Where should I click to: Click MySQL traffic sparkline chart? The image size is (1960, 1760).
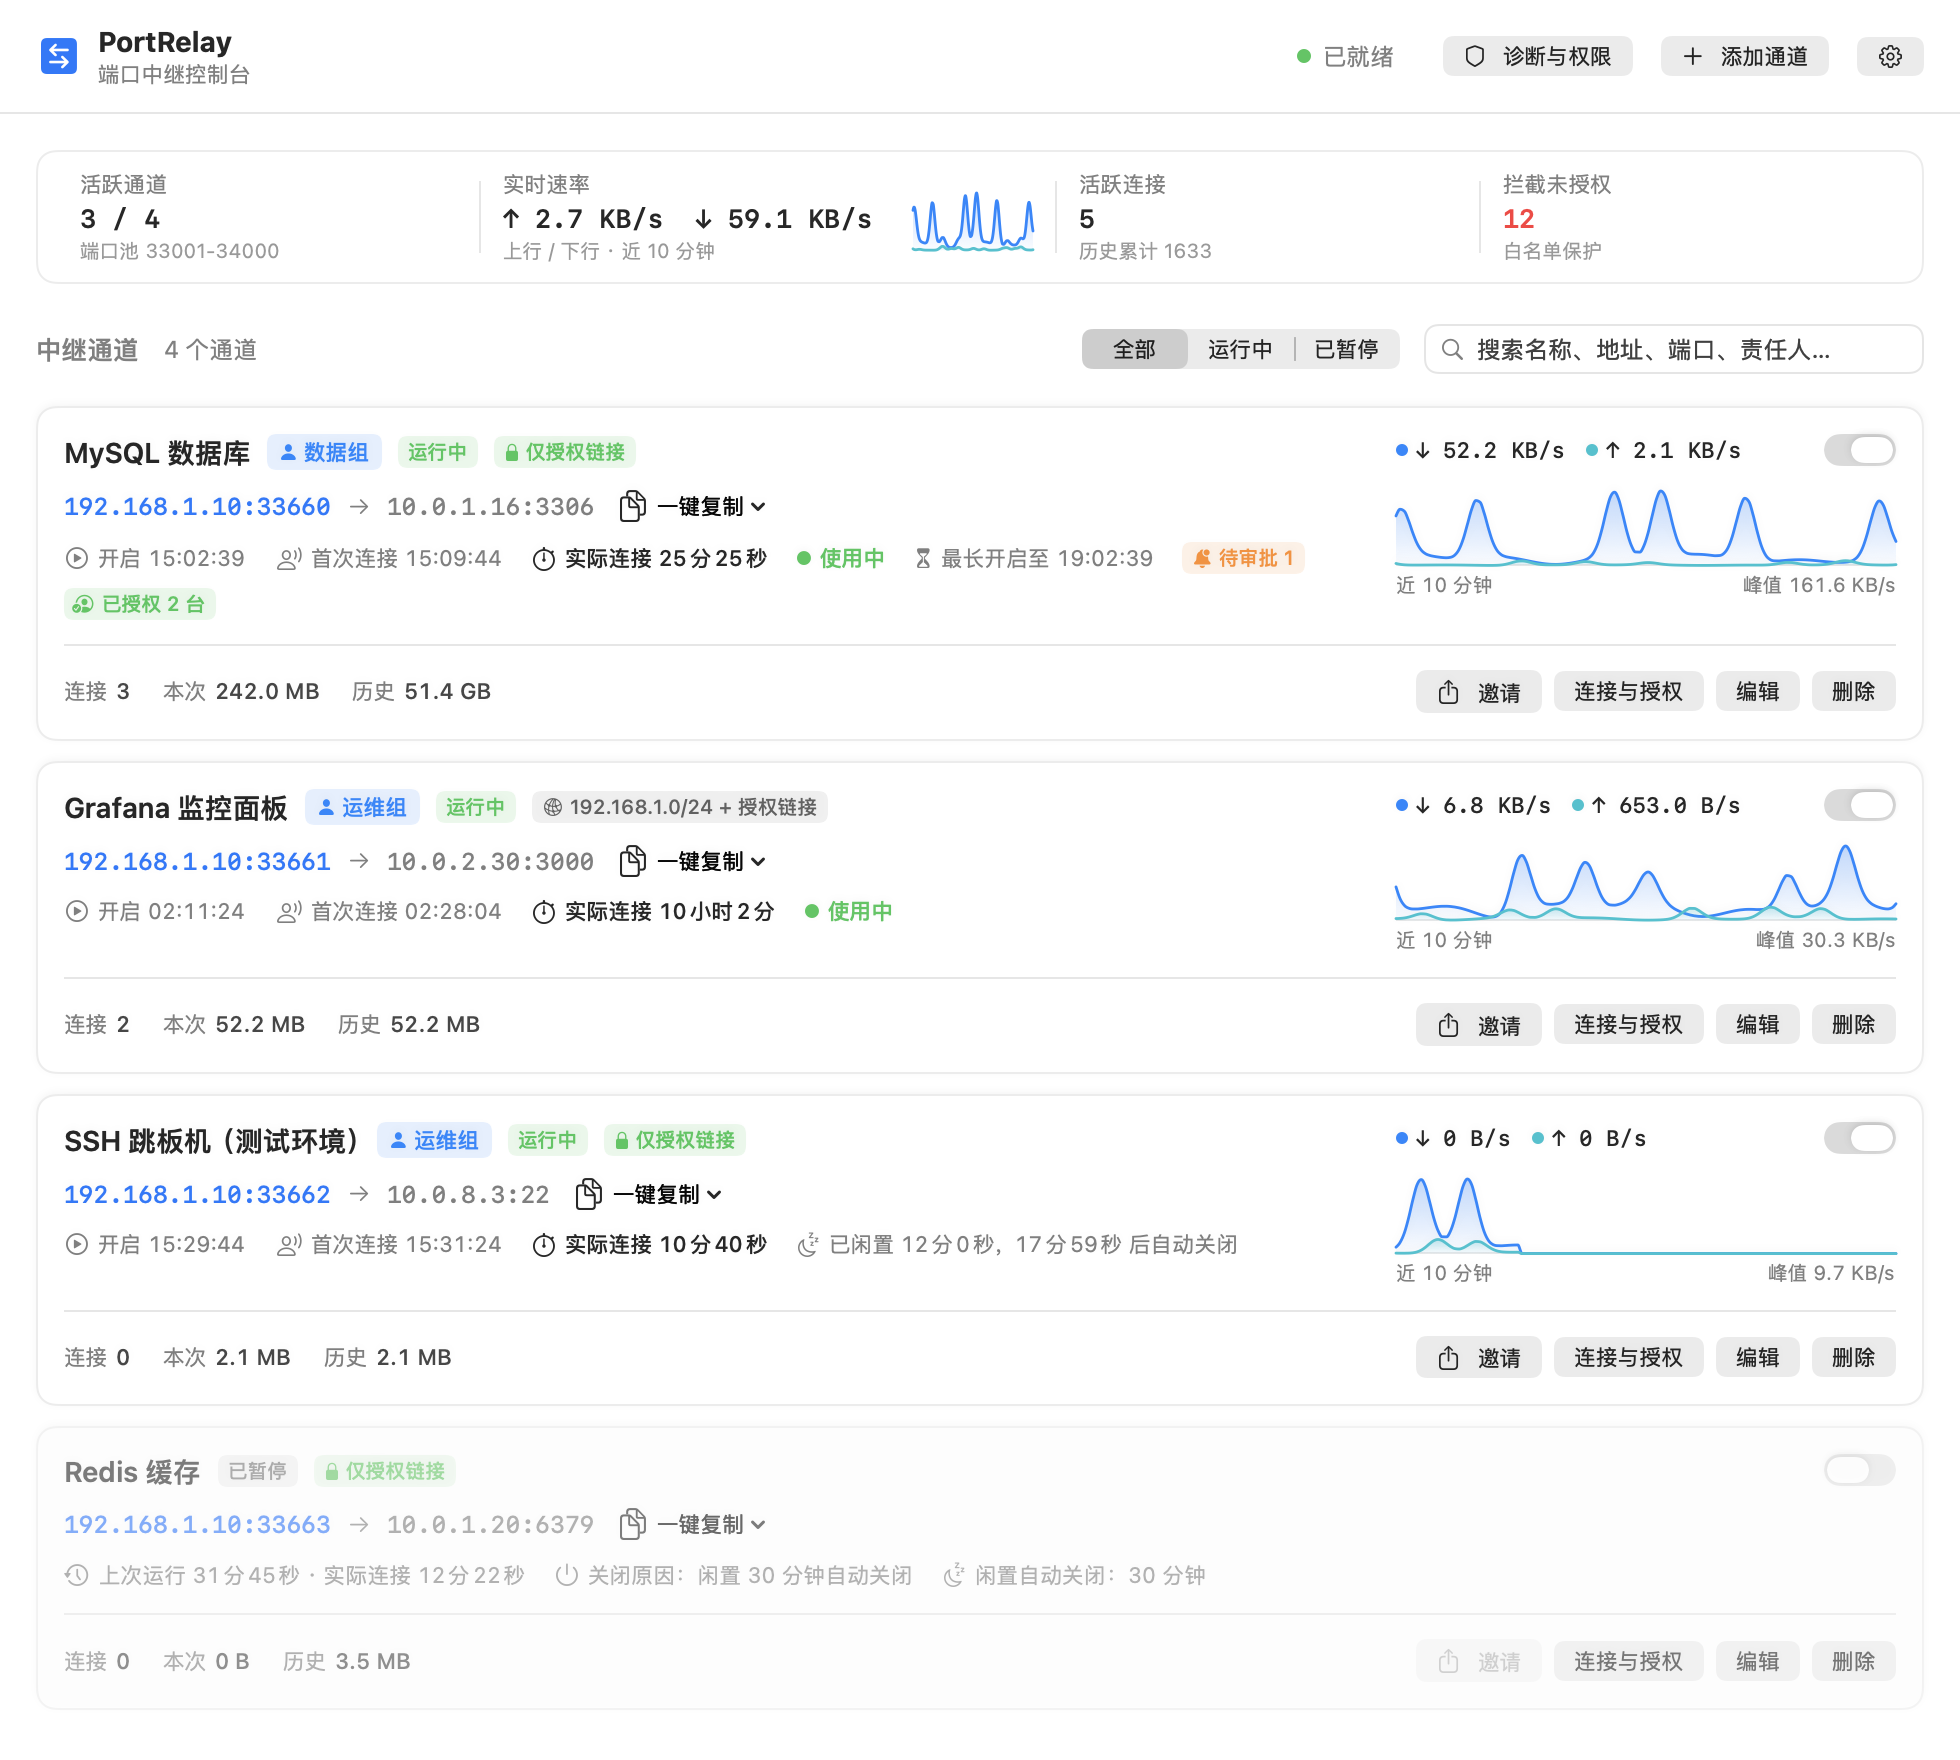coord(1645,527)
